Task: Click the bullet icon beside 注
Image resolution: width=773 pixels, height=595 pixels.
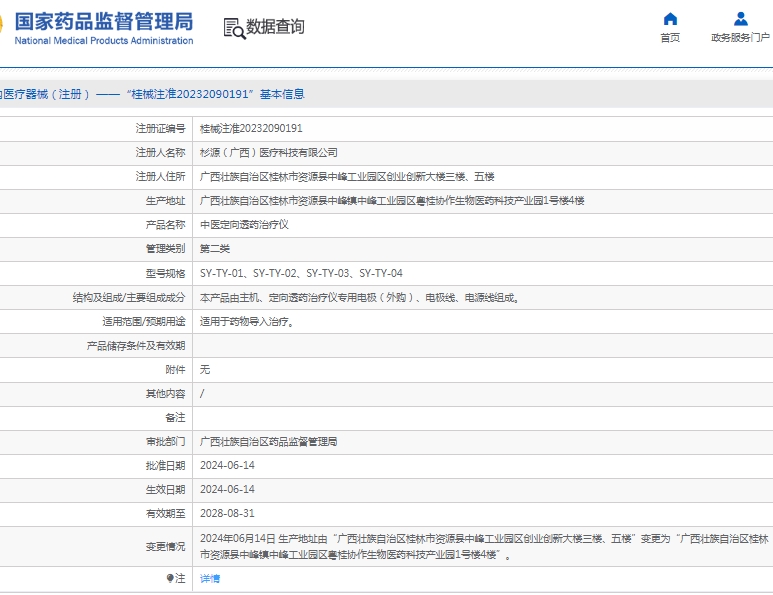Action: (170, 578)
